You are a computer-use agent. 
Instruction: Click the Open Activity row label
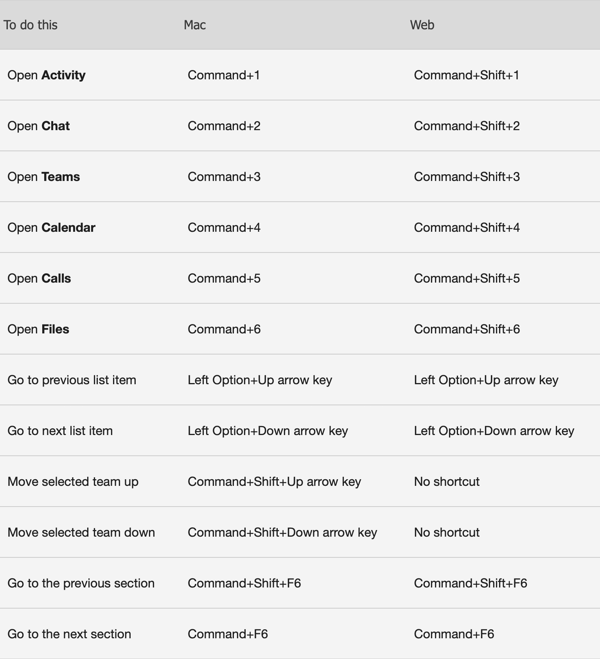click(x=46, y=75)
